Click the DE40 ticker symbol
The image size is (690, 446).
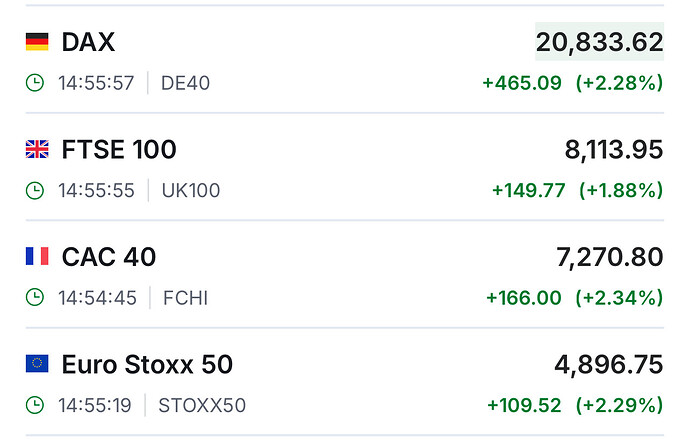click(185, 83)
